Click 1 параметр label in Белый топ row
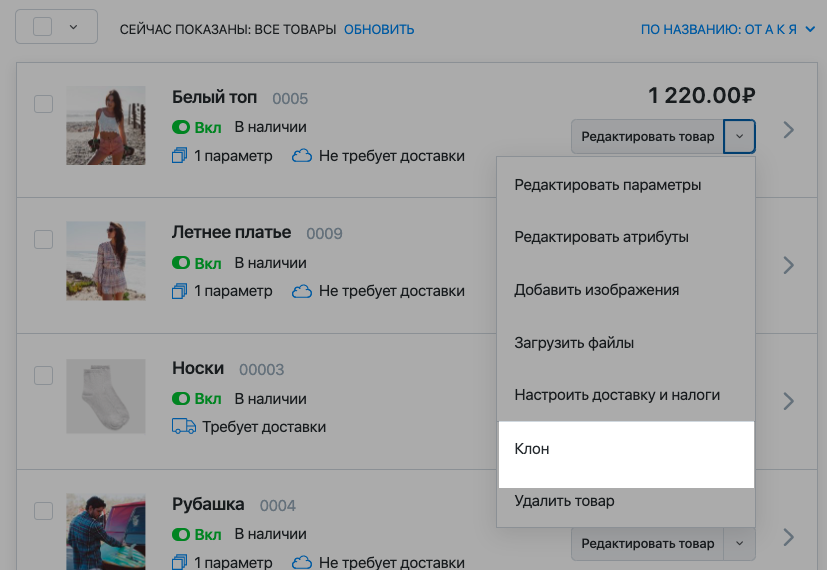This screenshot has height=570, width=827. pyautogui.click(x=233, y=156)
